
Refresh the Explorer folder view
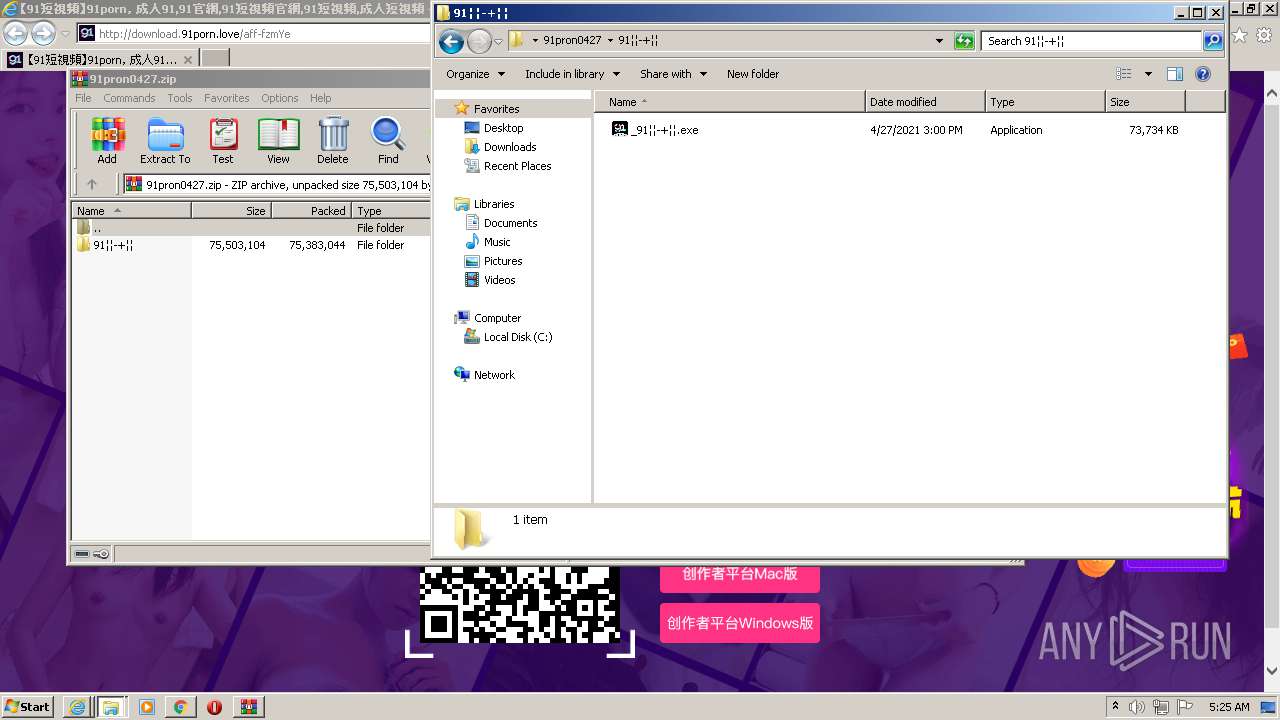pyautogui.click(x=964, y=41)
